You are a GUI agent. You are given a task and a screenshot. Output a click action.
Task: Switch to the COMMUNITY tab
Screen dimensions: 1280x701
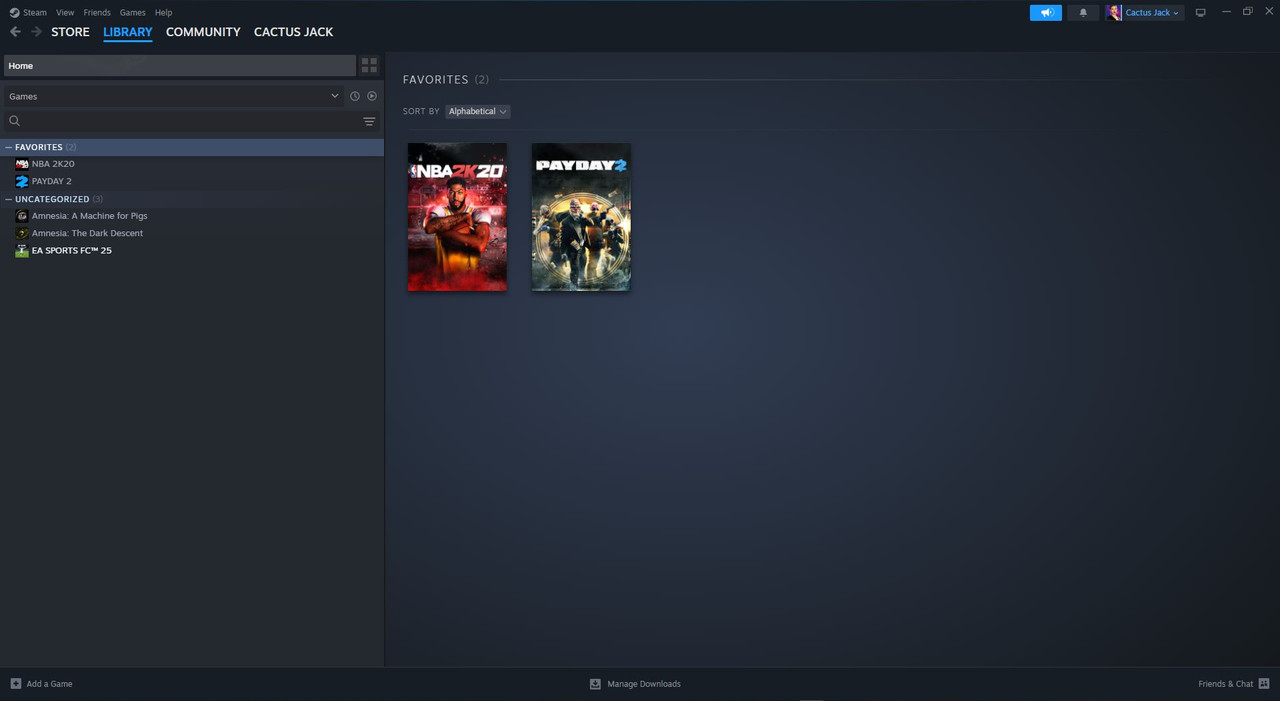[x=203, y=32]
